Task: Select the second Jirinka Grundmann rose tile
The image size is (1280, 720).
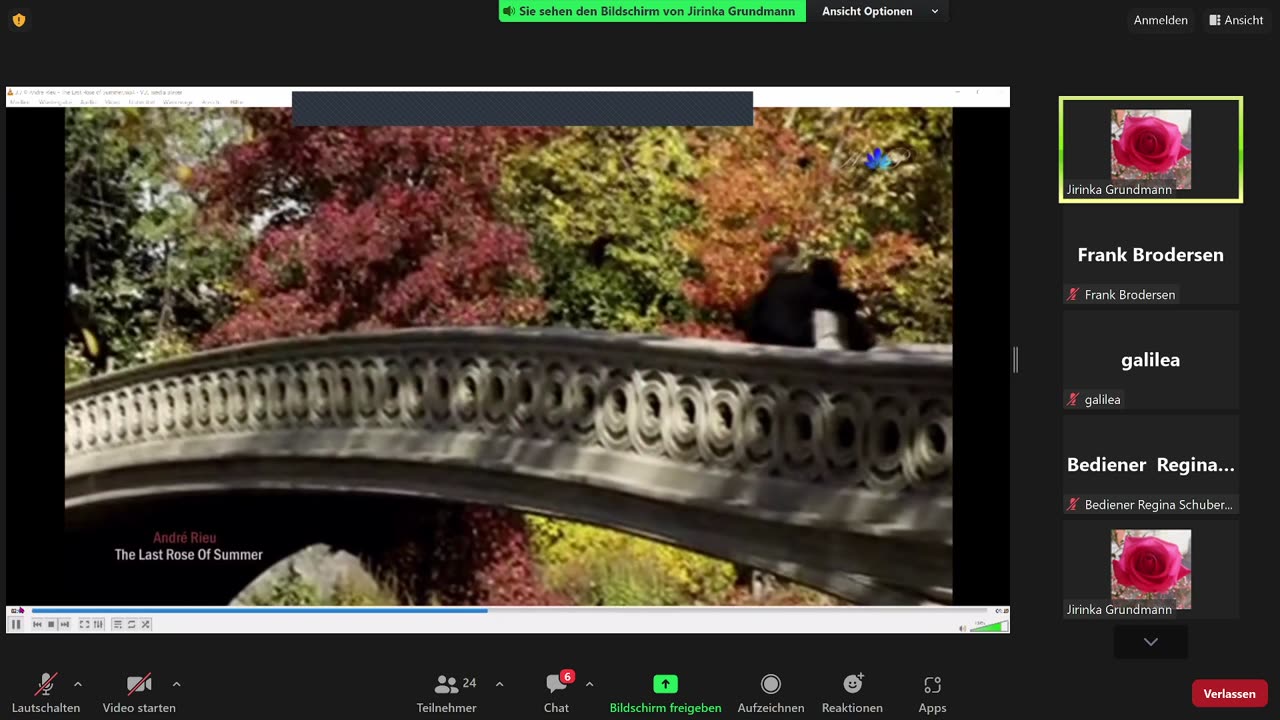Action: click(x=1151, y=570)
